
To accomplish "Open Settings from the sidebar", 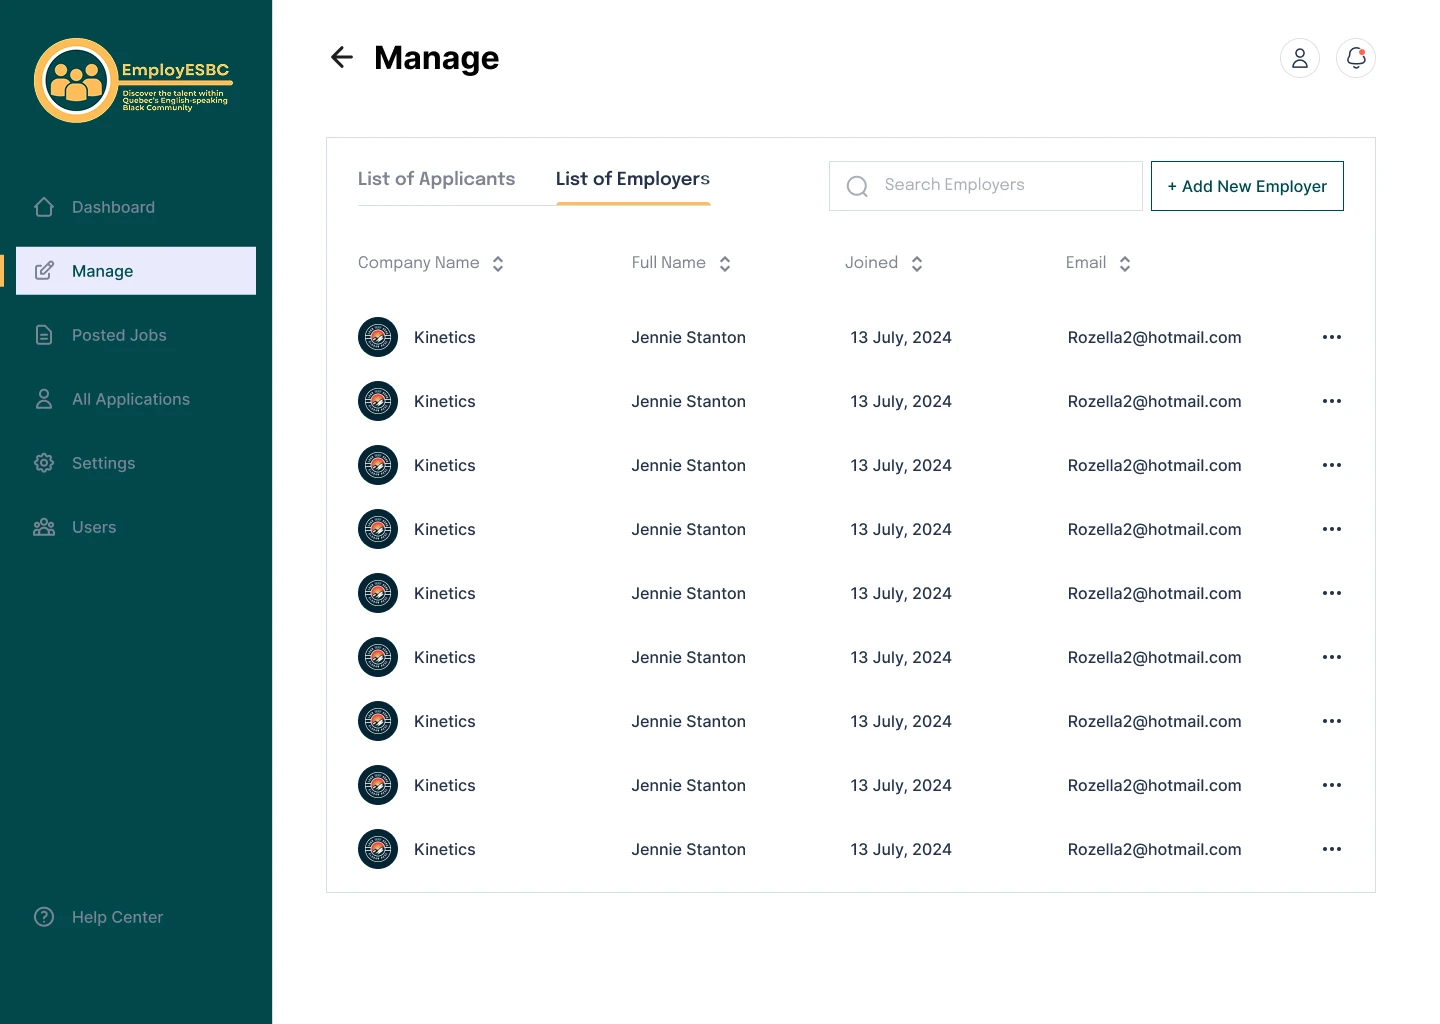I will (x=103, y=463).
